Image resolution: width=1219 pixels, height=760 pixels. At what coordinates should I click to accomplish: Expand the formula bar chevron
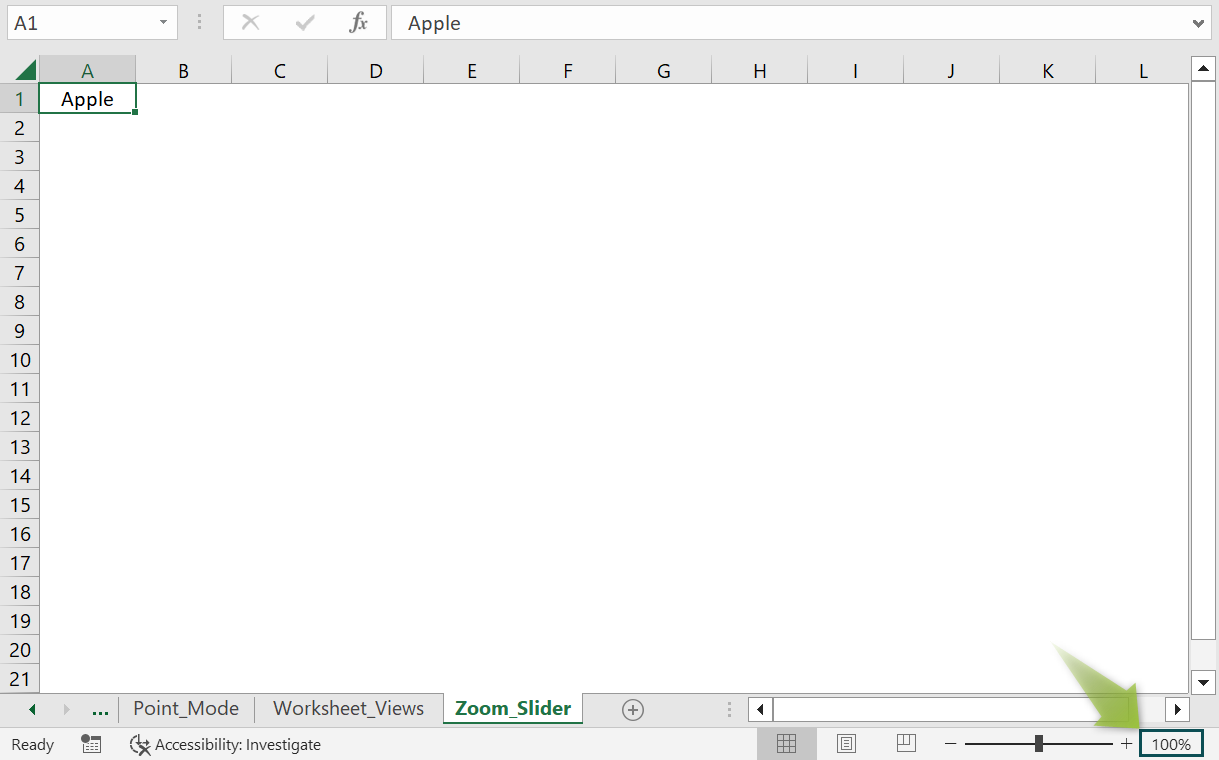pyautogui.click(x=1199, y=23)
